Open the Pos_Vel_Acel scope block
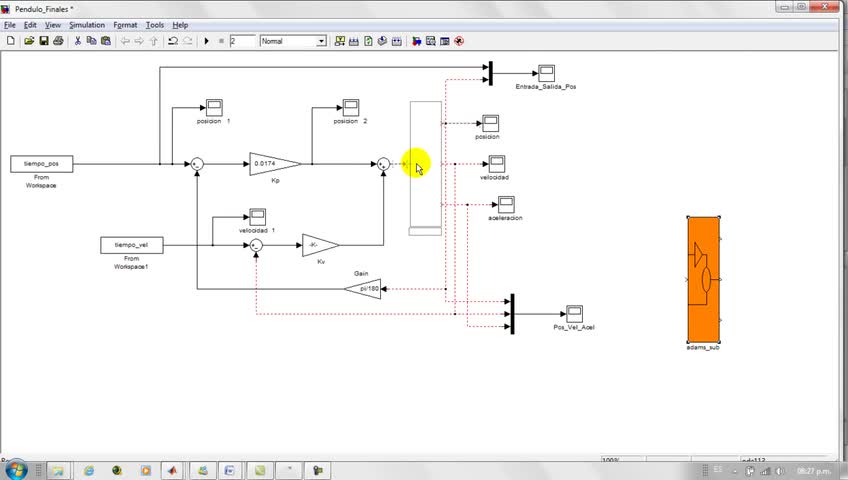 [x=574, y=314]
